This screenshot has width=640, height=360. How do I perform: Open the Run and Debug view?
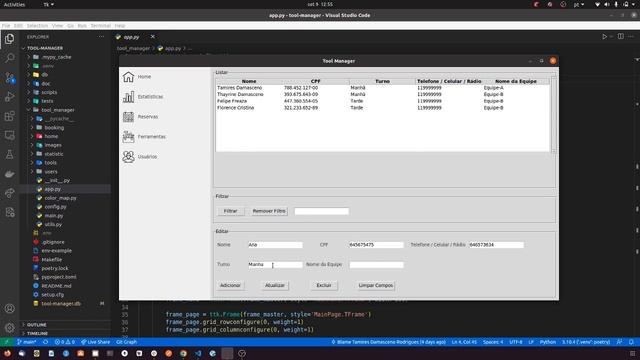[9, 97]
